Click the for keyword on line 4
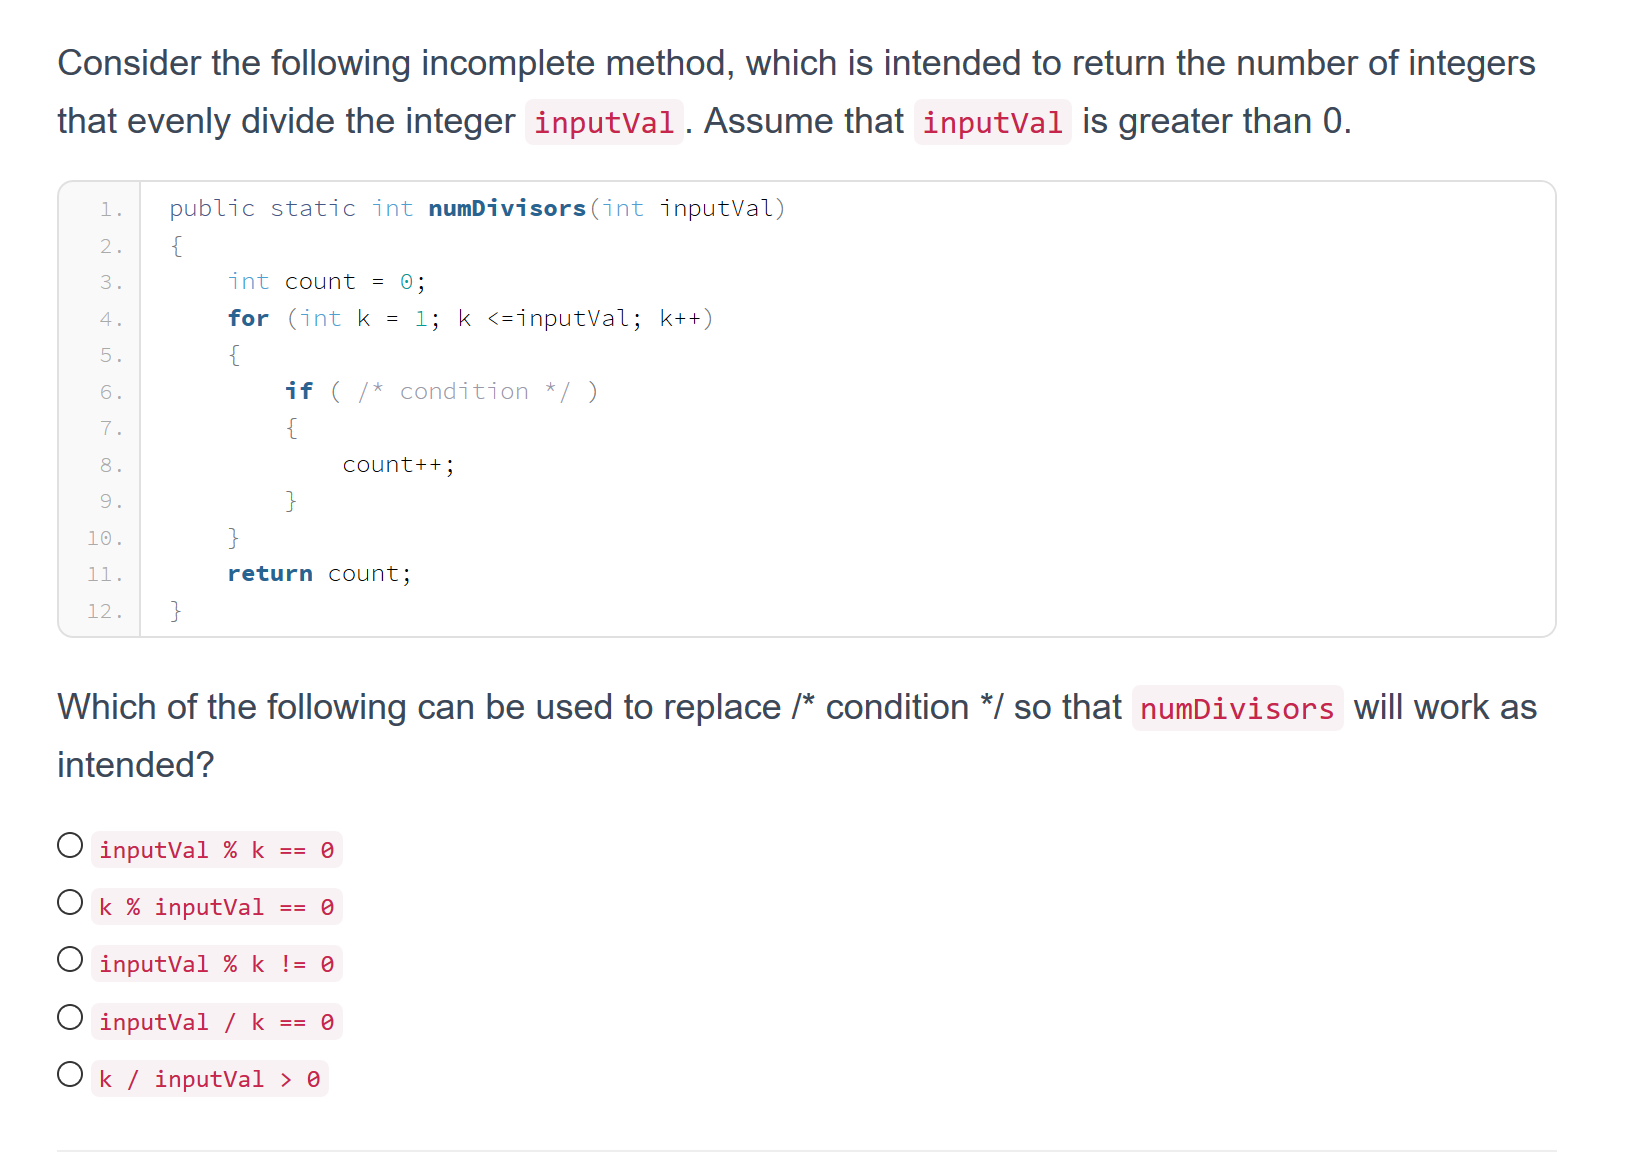Screen dimensions: 1641x1155 248,318
